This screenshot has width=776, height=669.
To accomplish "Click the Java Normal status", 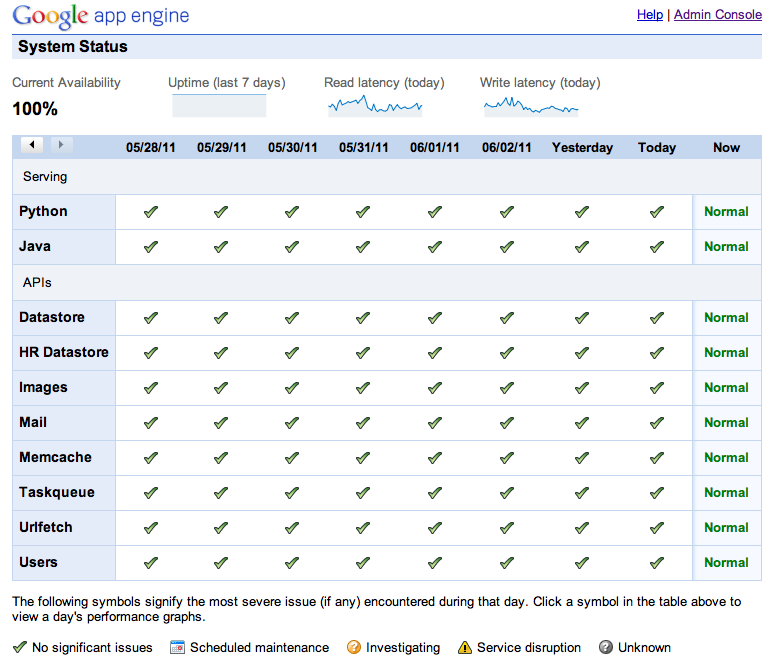I will pyautogui.click(x=726, y=246).
